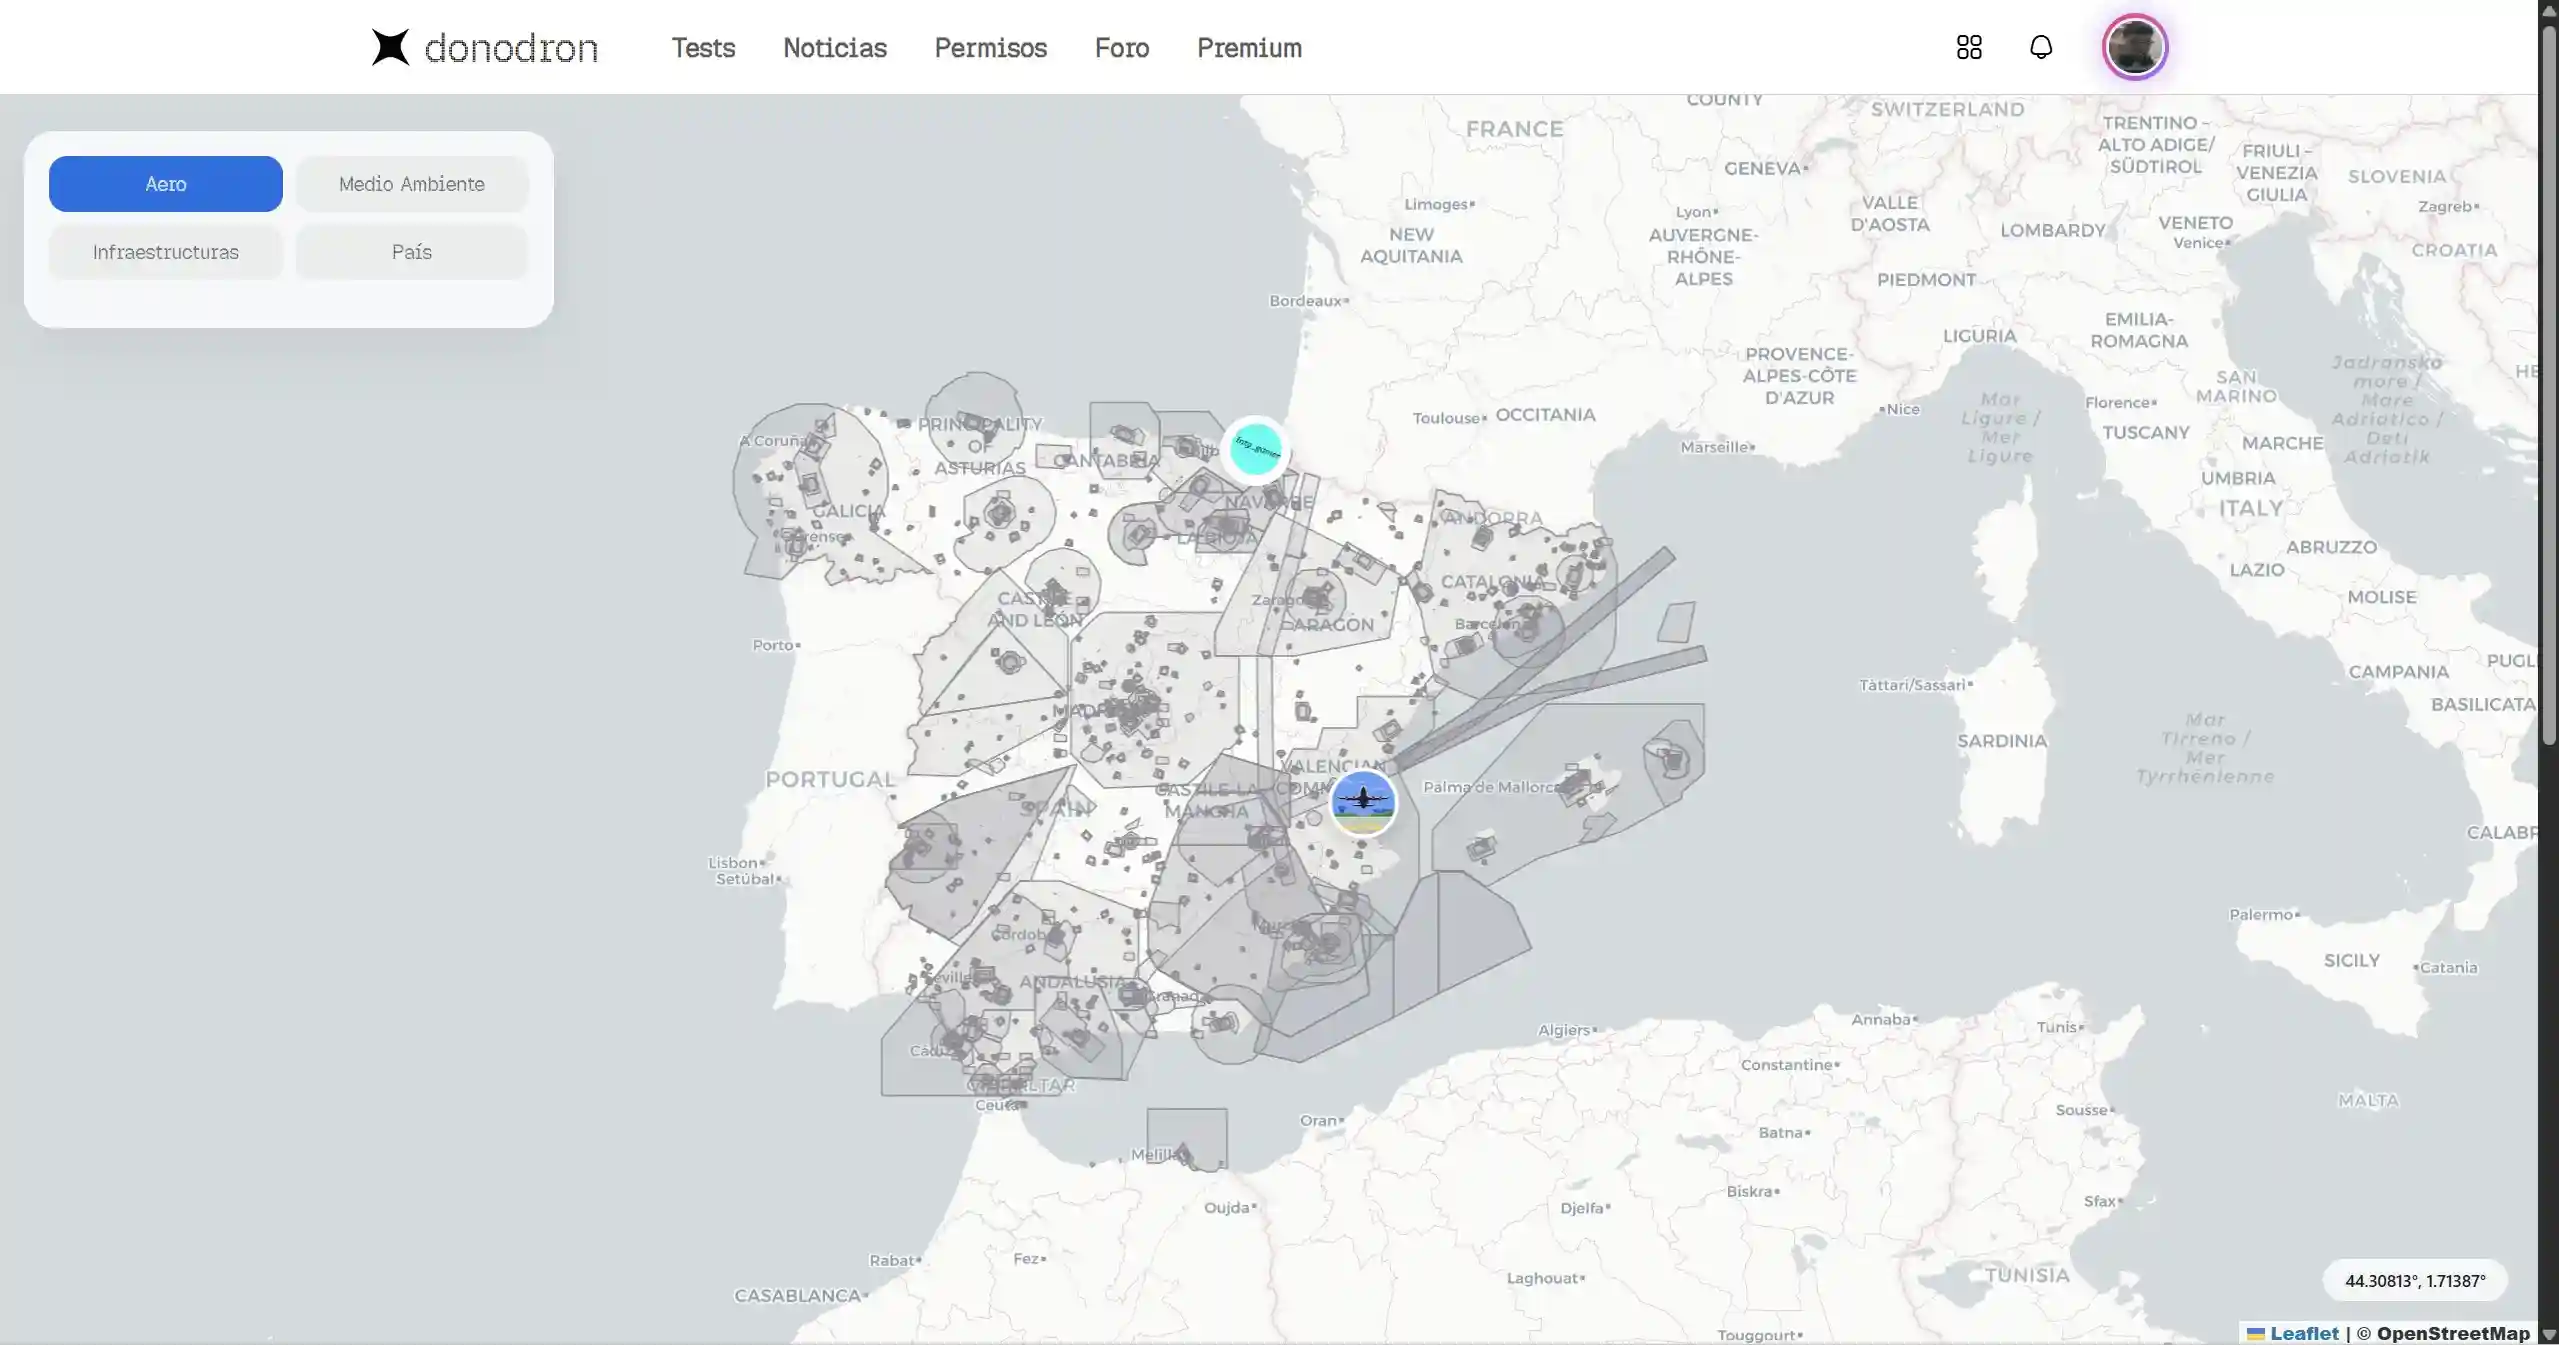
Task: Open the notifications bell
Action: (2039, 47)
